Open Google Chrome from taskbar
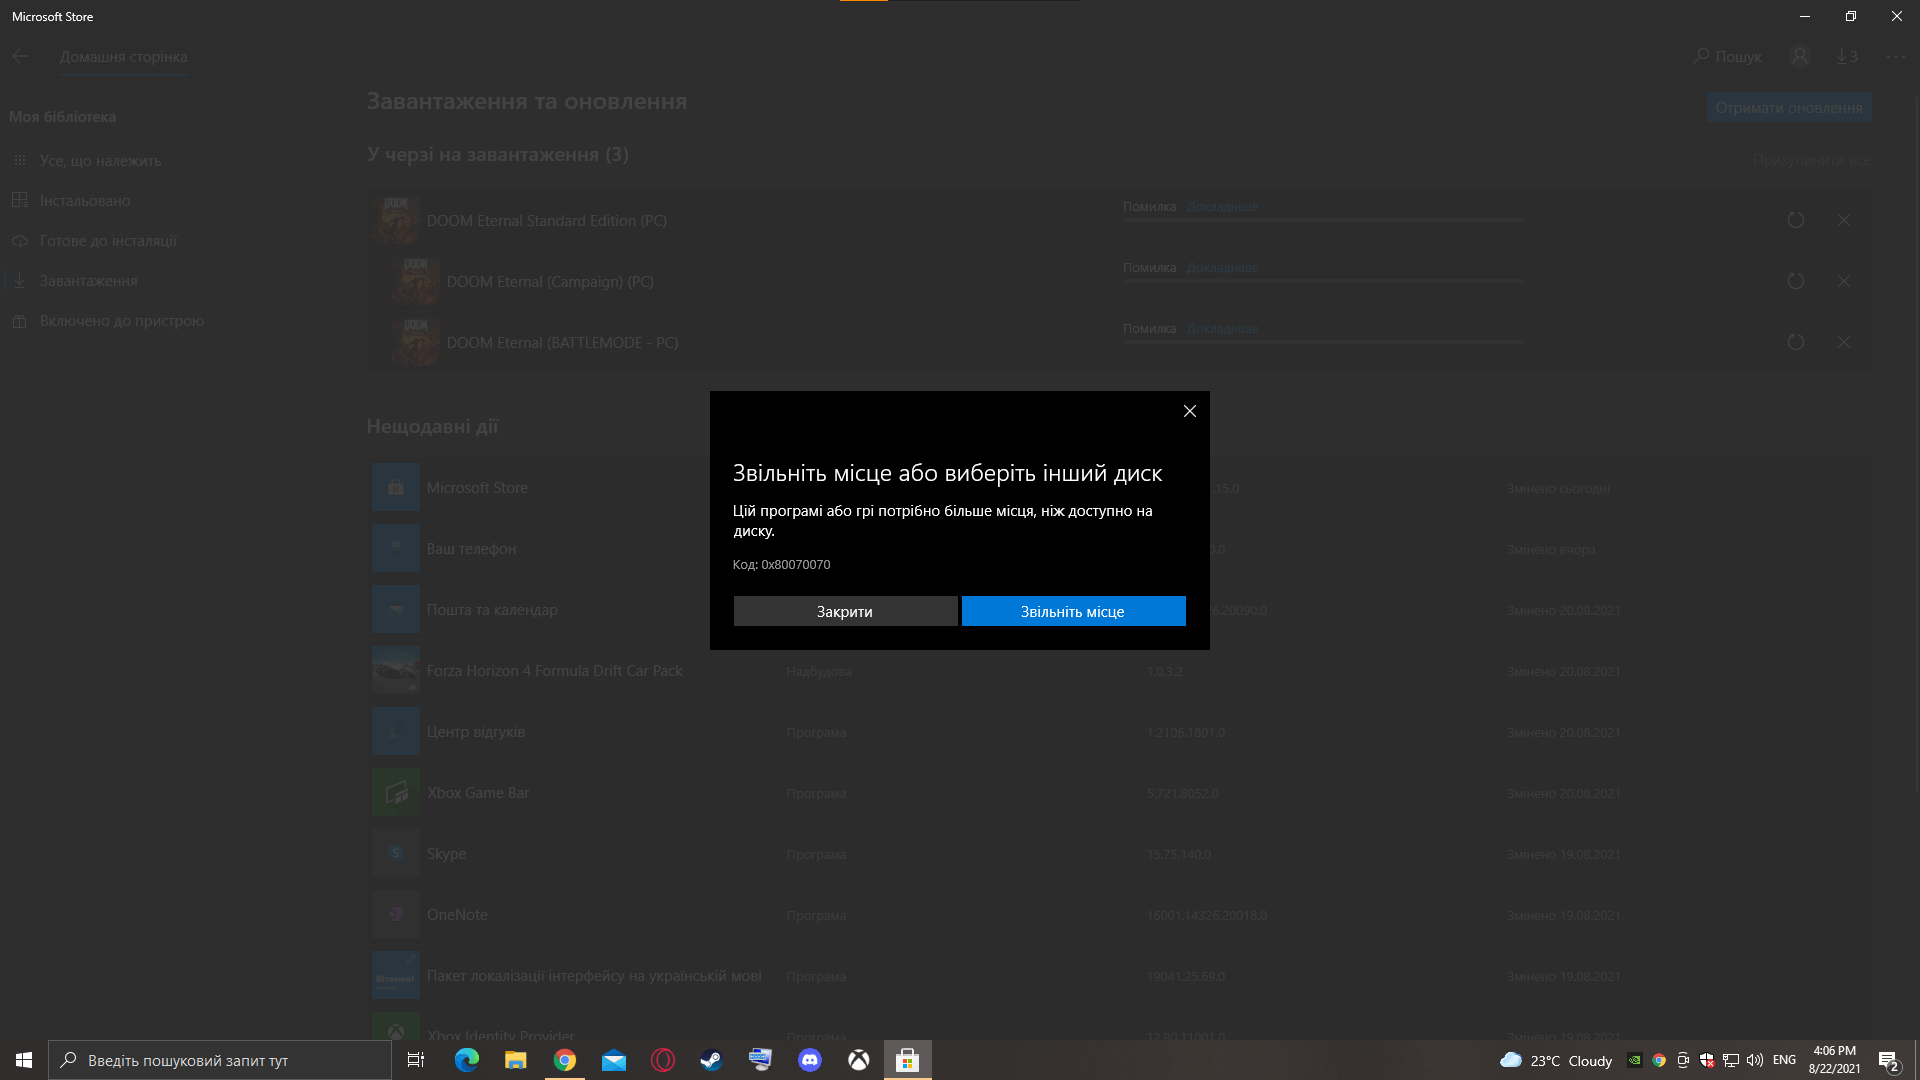The width and height of the screenshot is (1920, 1080). pyautogui.click(x=565, y=1060)
